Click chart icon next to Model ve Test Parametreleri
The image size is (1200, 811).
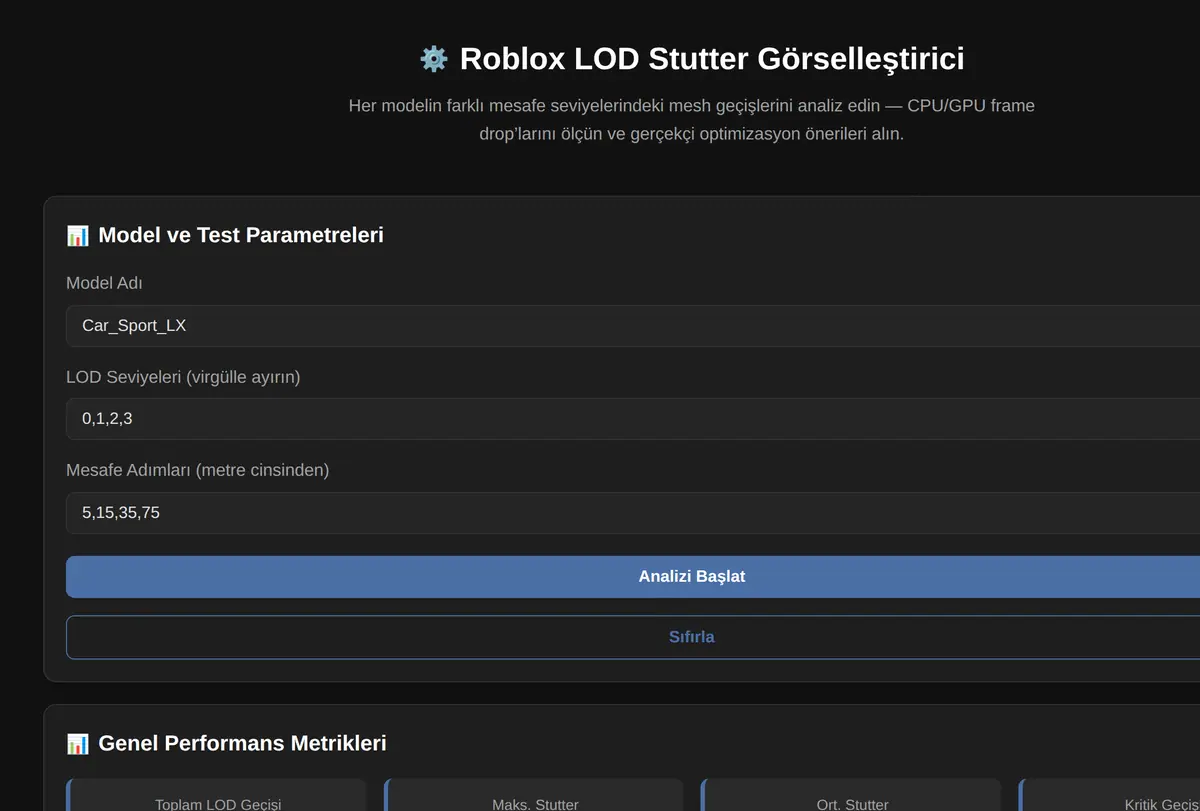click(x=77, y=235)
